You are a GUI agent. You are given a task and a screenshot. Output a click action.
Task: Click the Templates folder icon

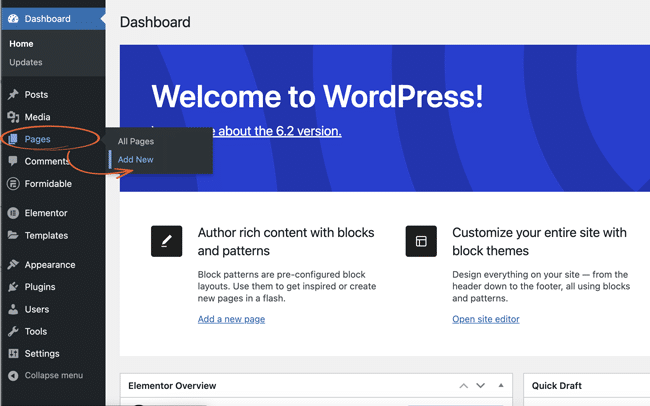(13, 235)
